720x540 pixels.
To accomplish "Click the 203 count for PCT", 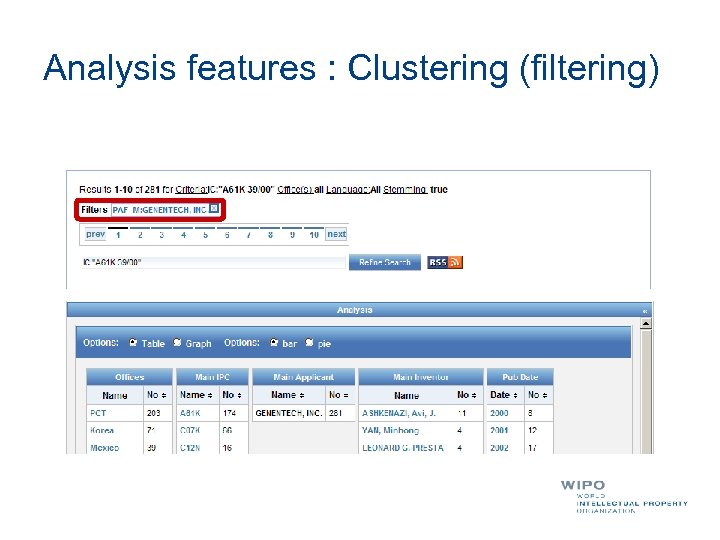I will (x=153, y=413).
